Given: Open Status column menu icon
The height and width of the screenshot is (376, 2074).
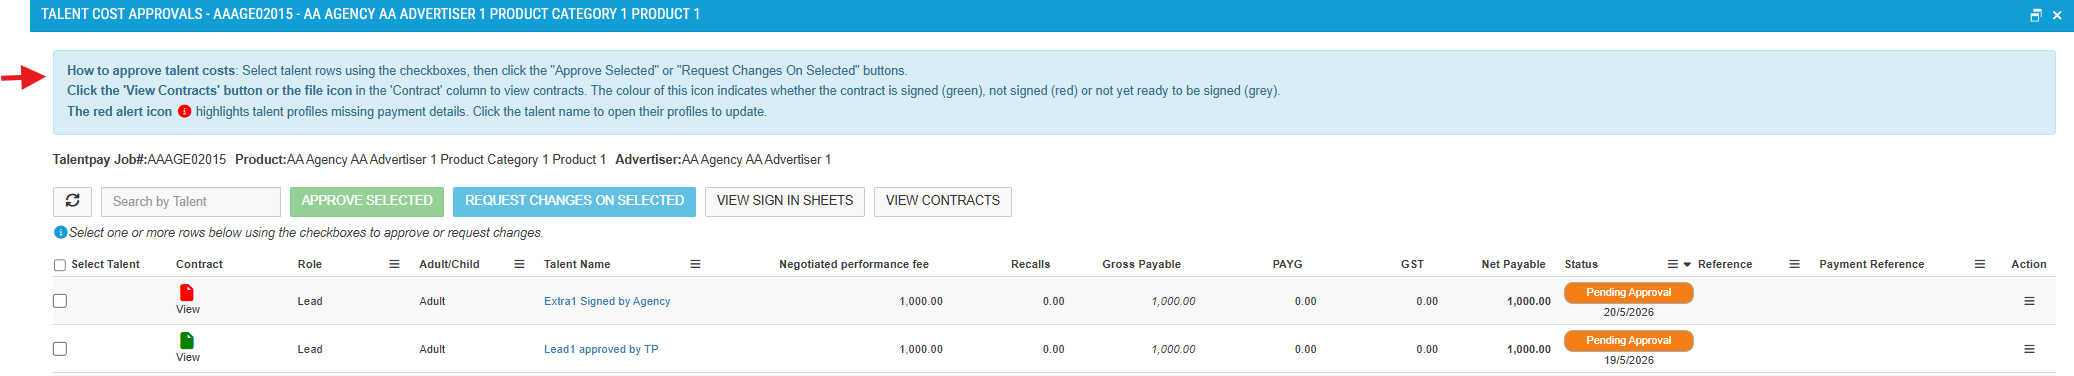Looking at the screenshot, I should (1672, 264).
